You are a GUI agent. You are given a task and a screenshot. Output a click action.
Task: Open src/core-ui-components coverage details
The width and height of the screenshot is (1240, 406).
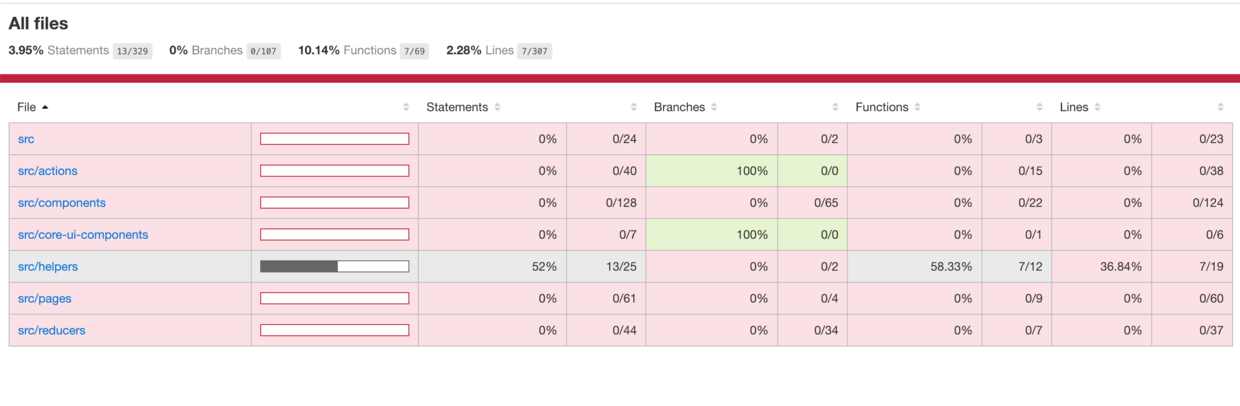click(83, 235)
